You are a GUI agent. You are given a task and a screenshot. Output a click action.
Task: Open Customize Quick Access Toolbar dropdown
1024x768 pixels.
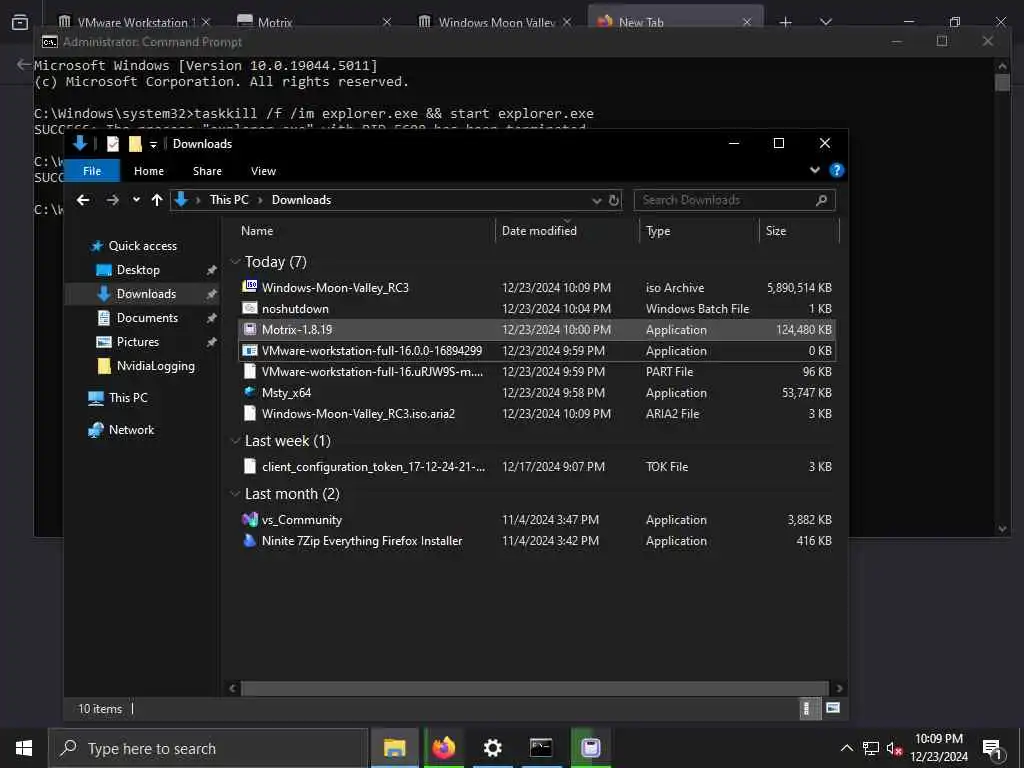153,144
